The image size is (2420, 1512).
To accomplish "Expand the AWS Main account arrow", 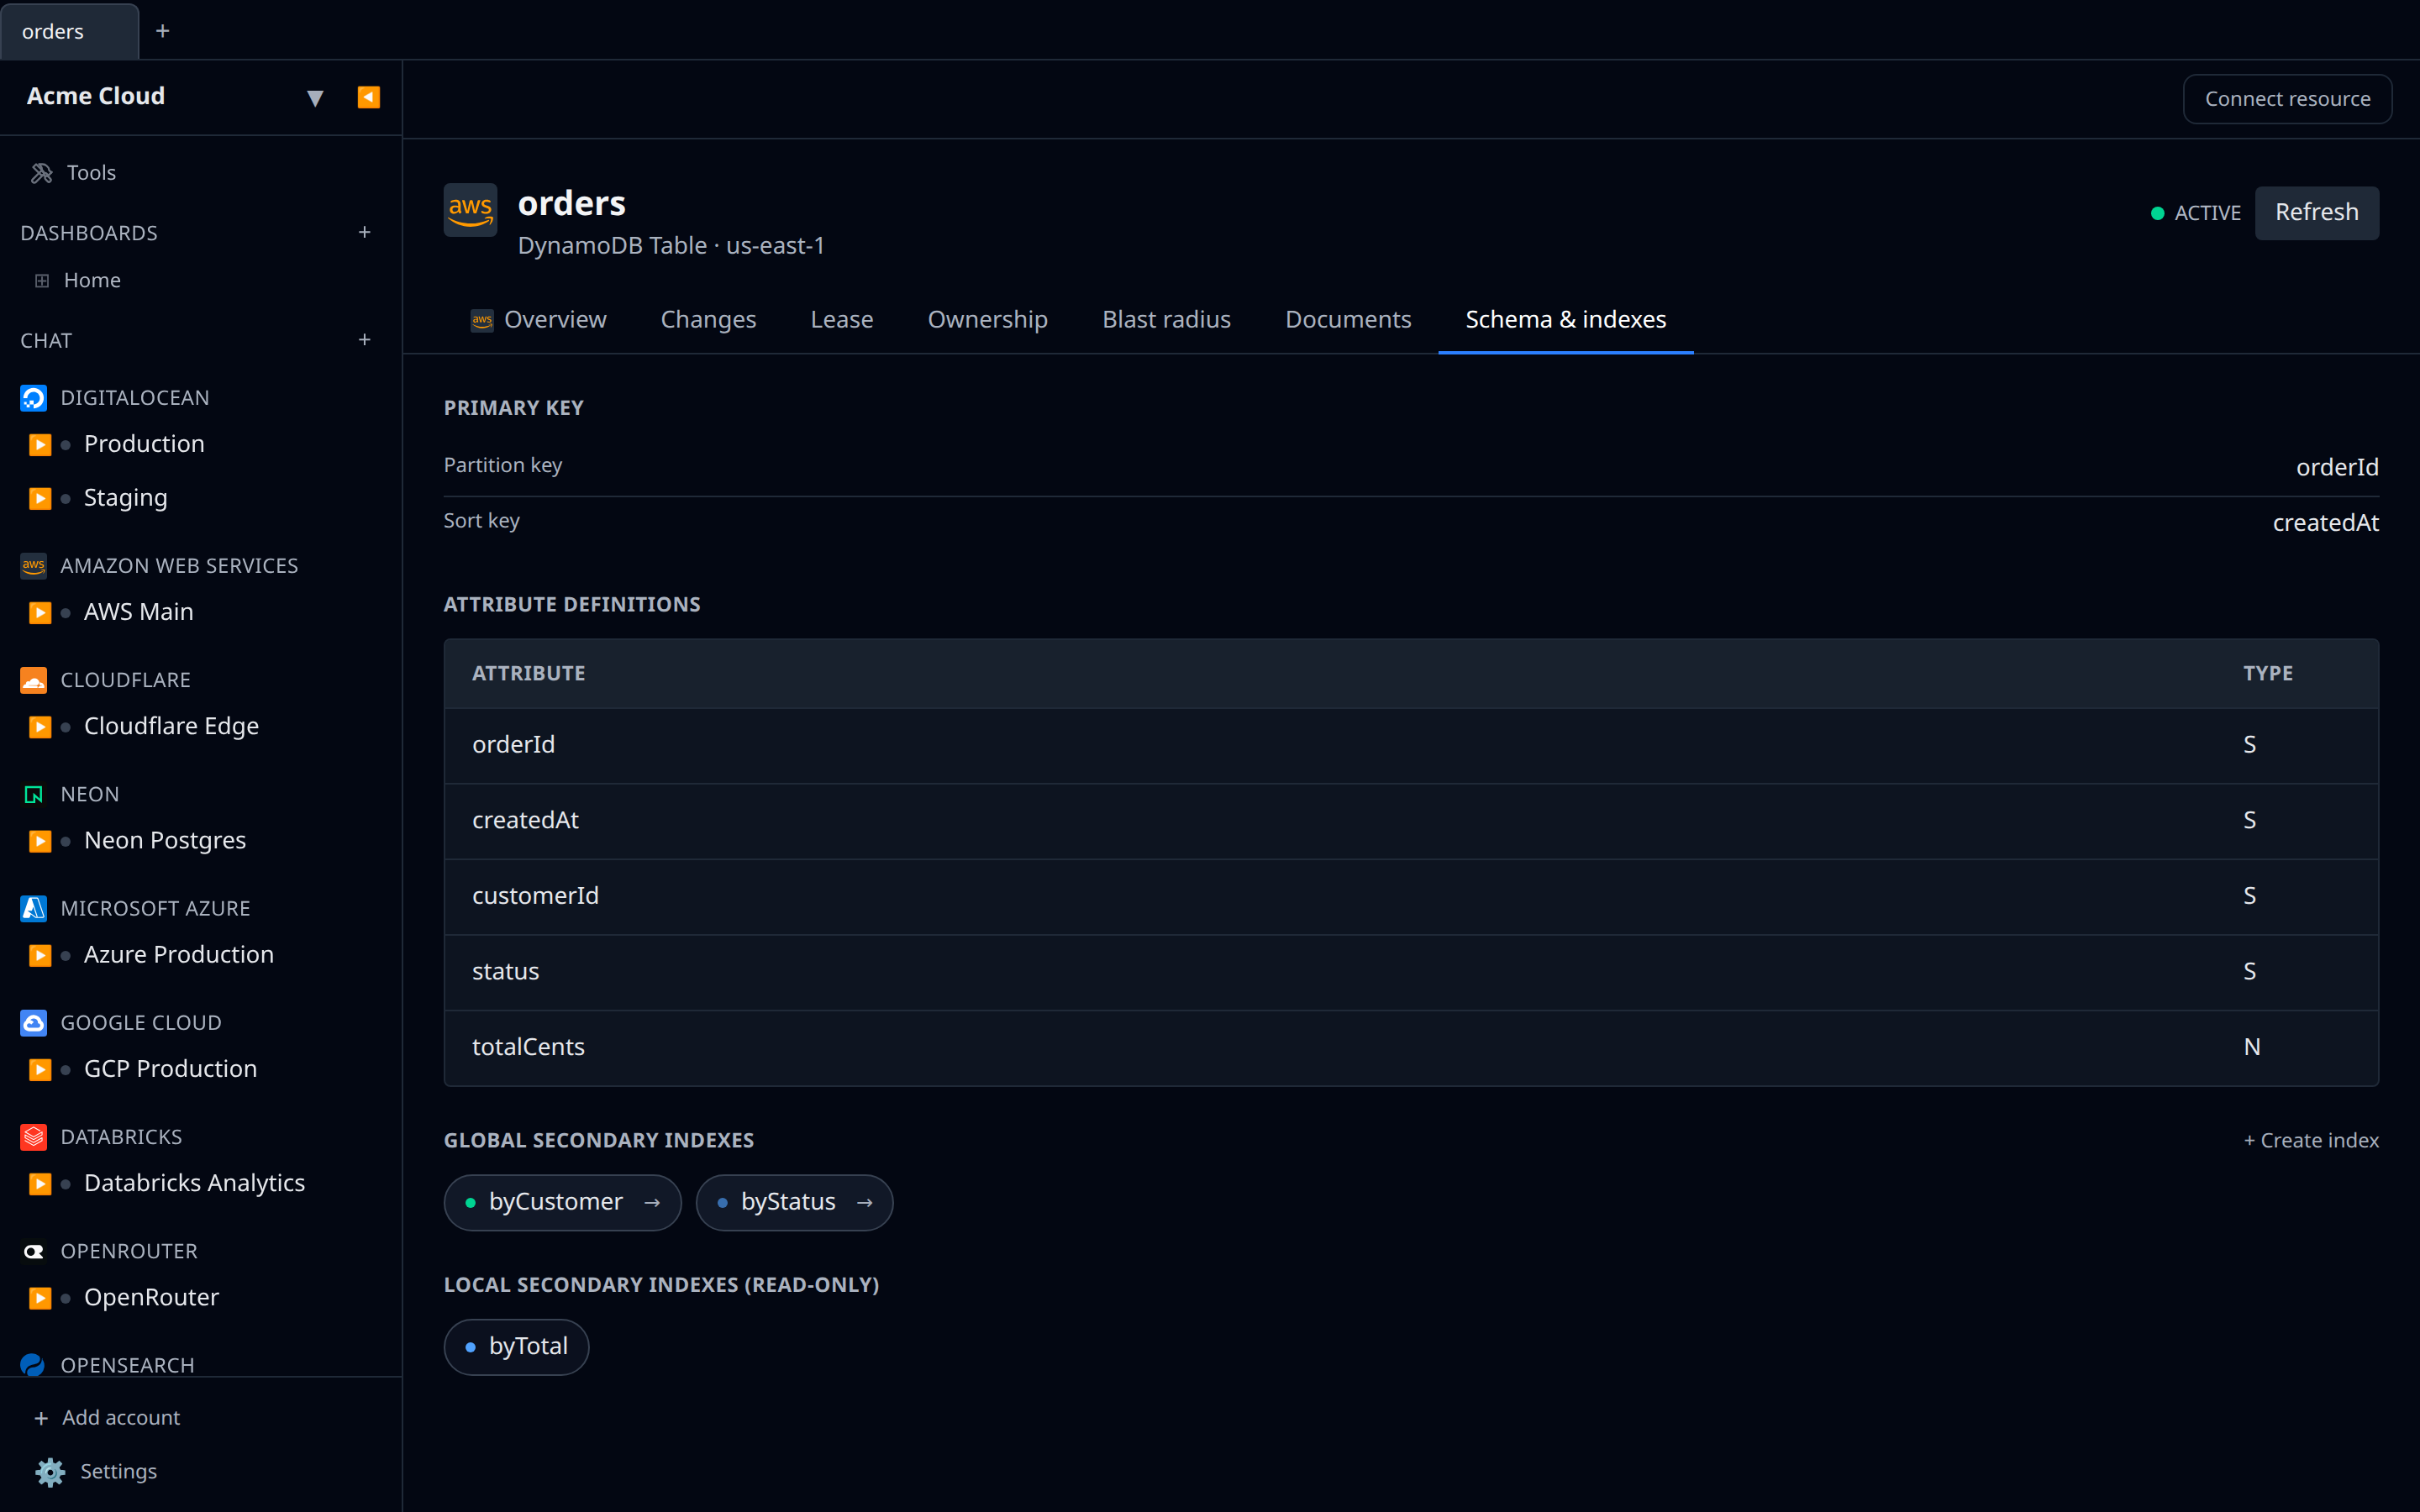I will coord(40,612).
